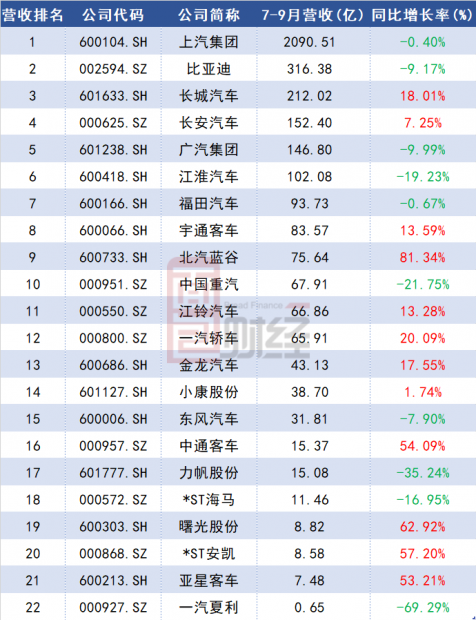Viewport: 476px width, 620px height.
Task: Click the 宇通客车 company cell
Action: click(208, 230)
